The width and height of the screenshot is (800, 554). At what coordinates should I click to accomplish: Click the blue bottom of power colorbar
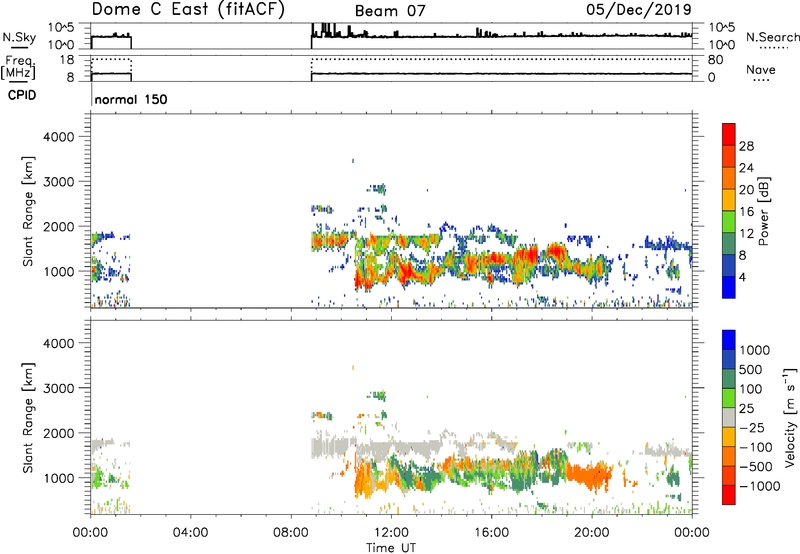(729, 287)
